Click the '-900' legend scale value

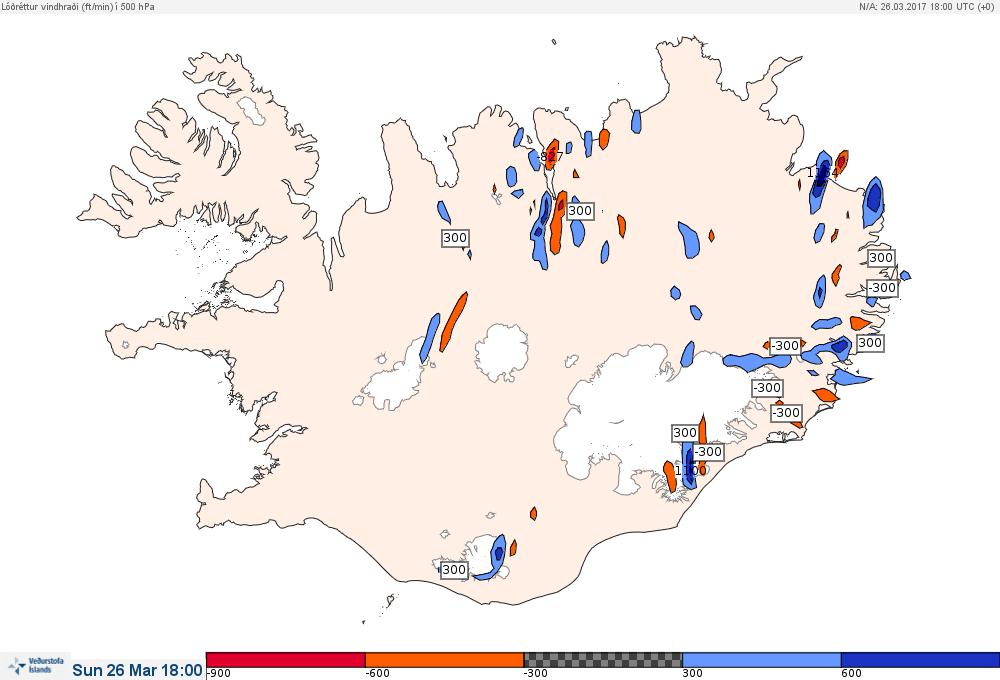(219, 674)
